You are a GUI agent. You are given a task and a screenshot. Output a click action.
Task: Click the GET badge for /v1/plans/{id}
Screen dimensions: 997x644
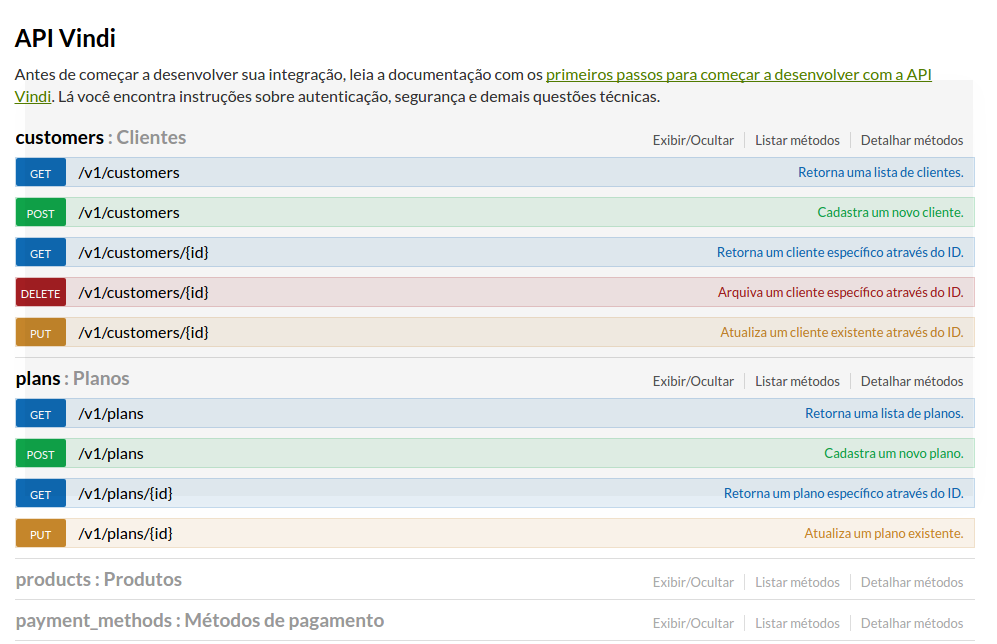coord(40,494)
